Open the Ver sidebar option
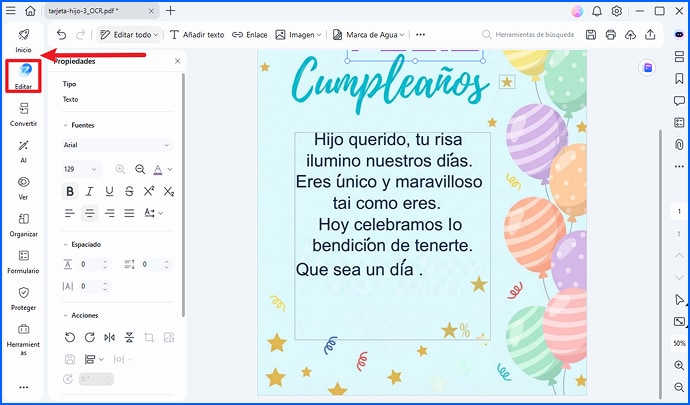The height and width of the screenshot is (405, 690). point(23,188)
